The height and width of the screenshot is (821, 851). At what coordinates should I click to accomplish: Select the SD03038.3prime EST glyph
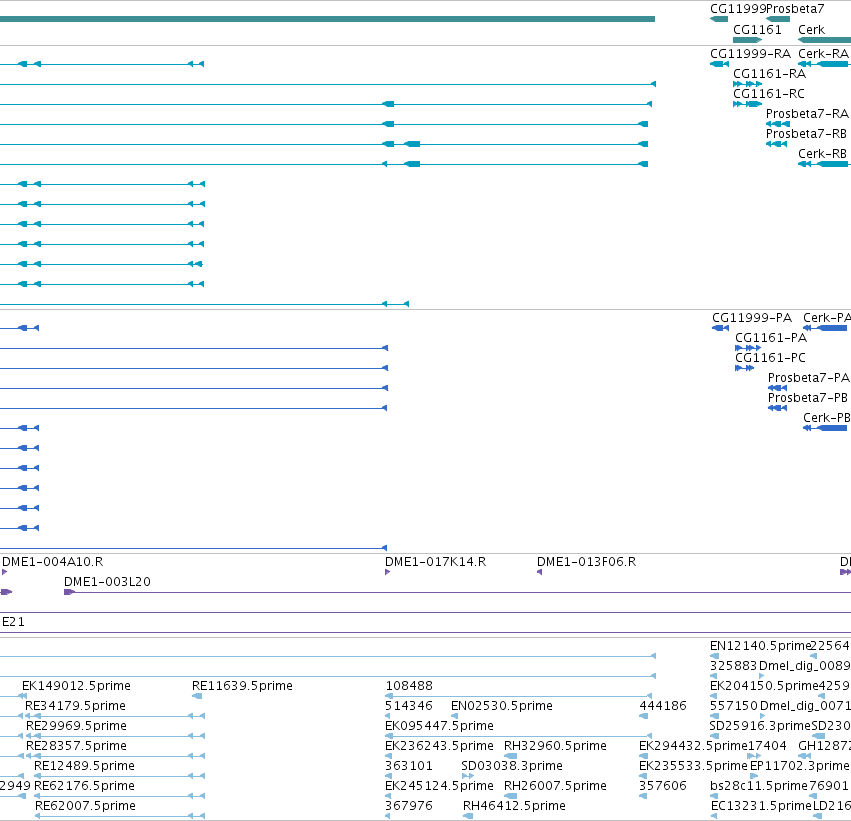468,776
